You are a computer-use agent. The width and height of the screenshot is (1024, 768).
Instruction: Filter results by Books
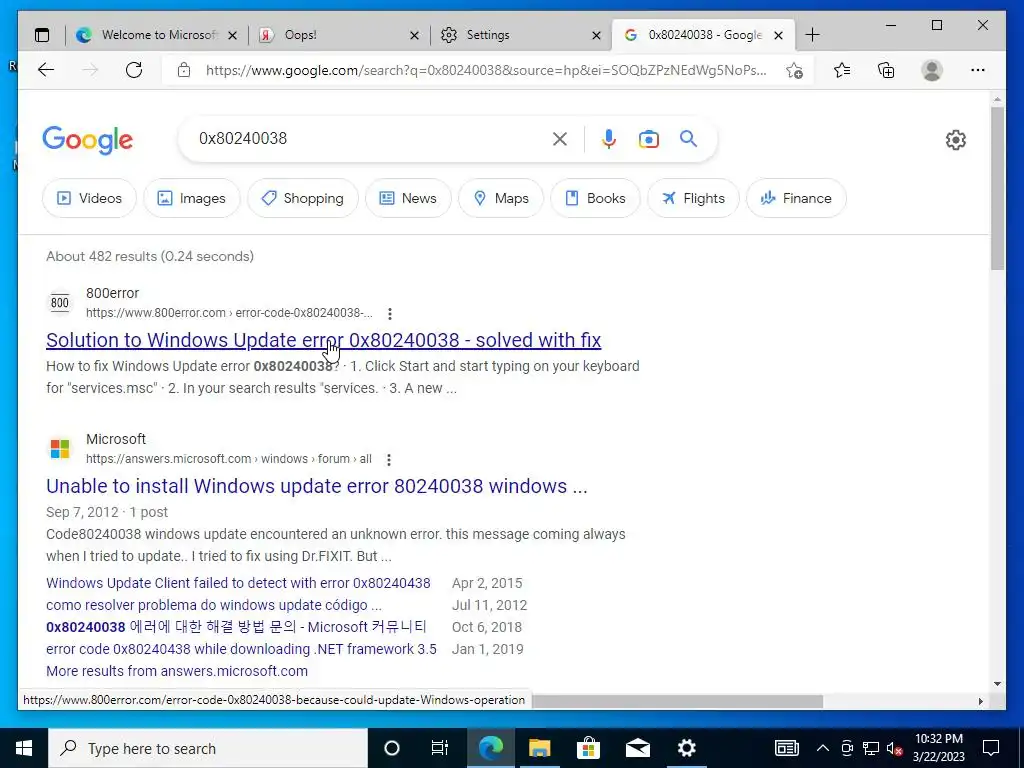point(595,198)
